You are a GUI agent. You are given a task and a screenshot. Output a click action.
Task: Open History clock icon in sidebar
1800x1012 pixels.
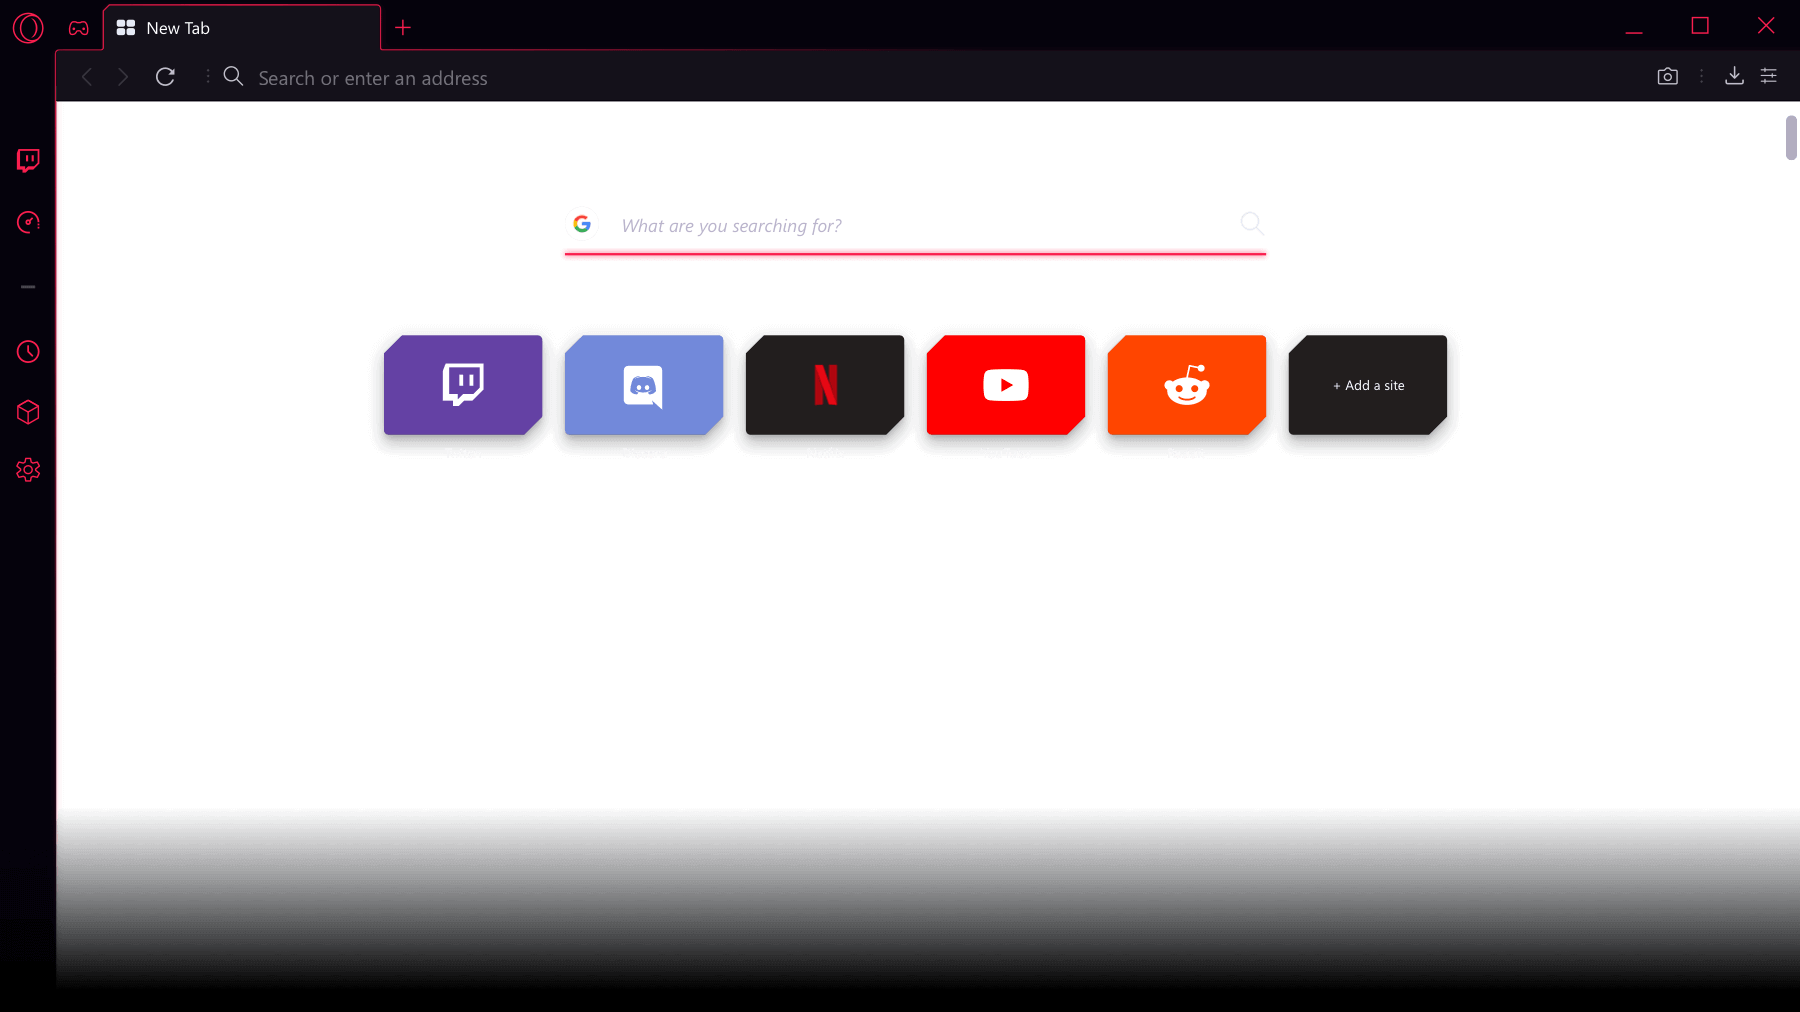click(x=28, y=352)
